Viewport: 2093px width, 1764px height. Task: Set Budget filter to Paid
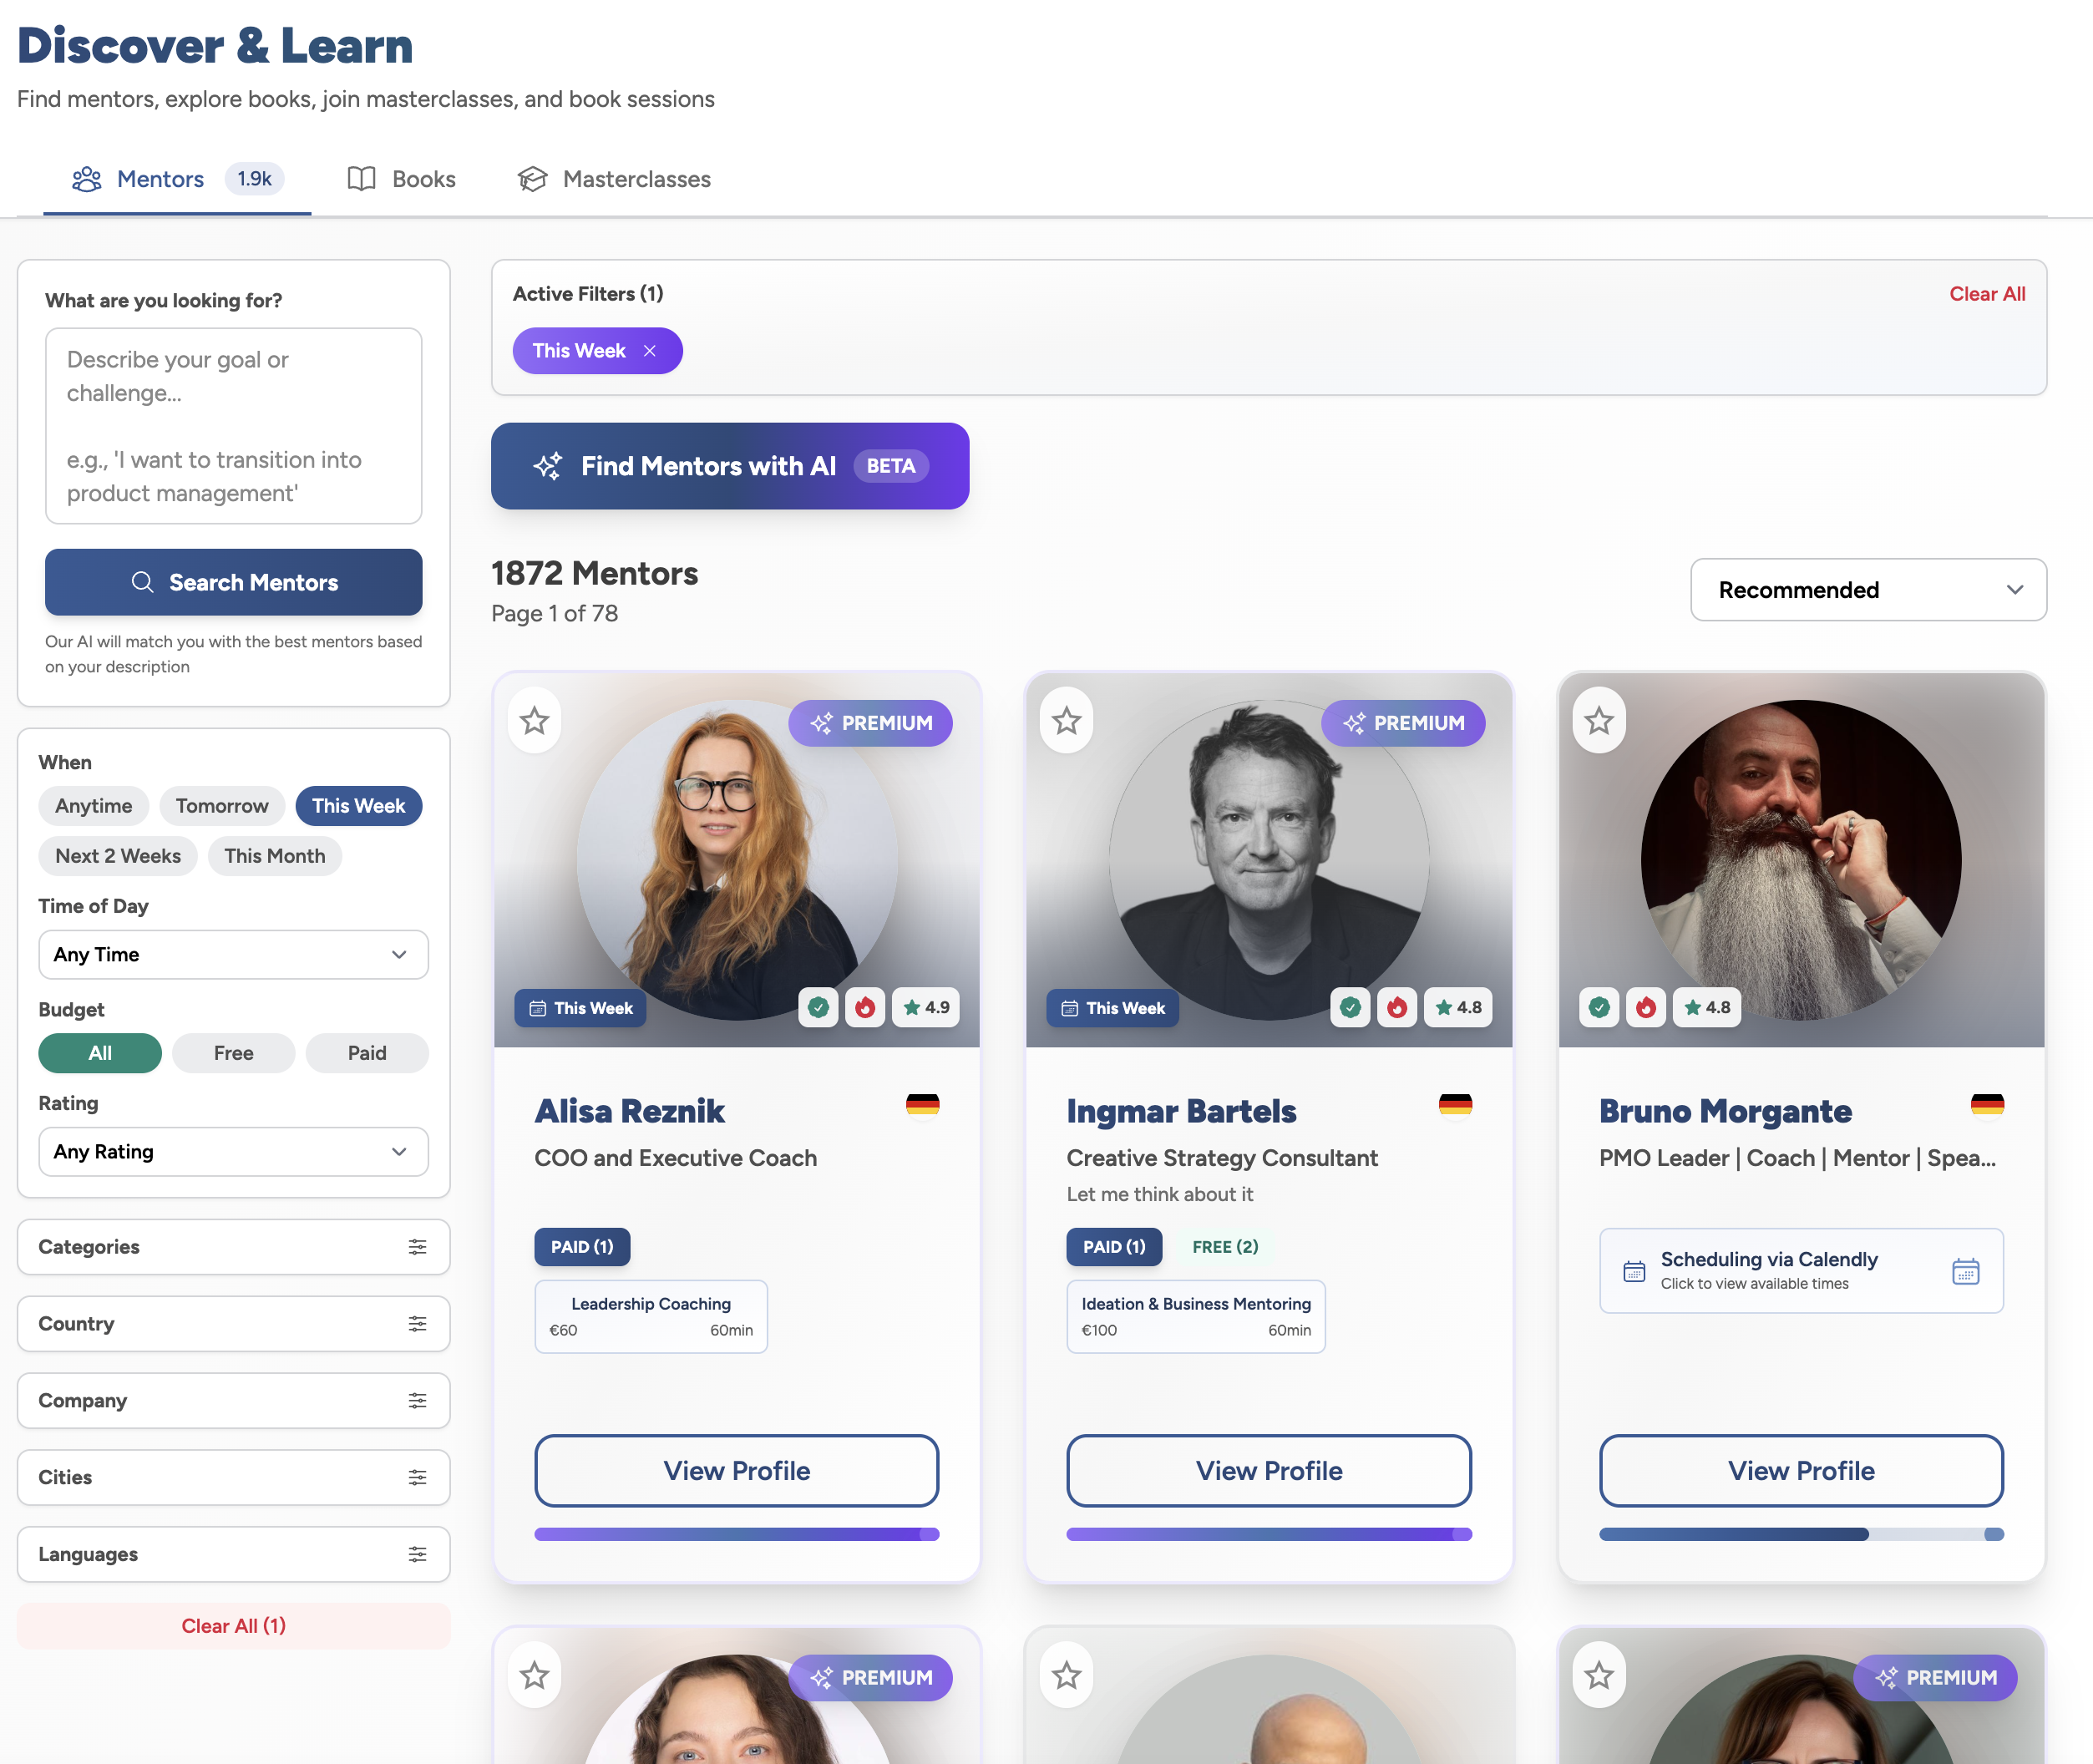(x=367, y=1053)
